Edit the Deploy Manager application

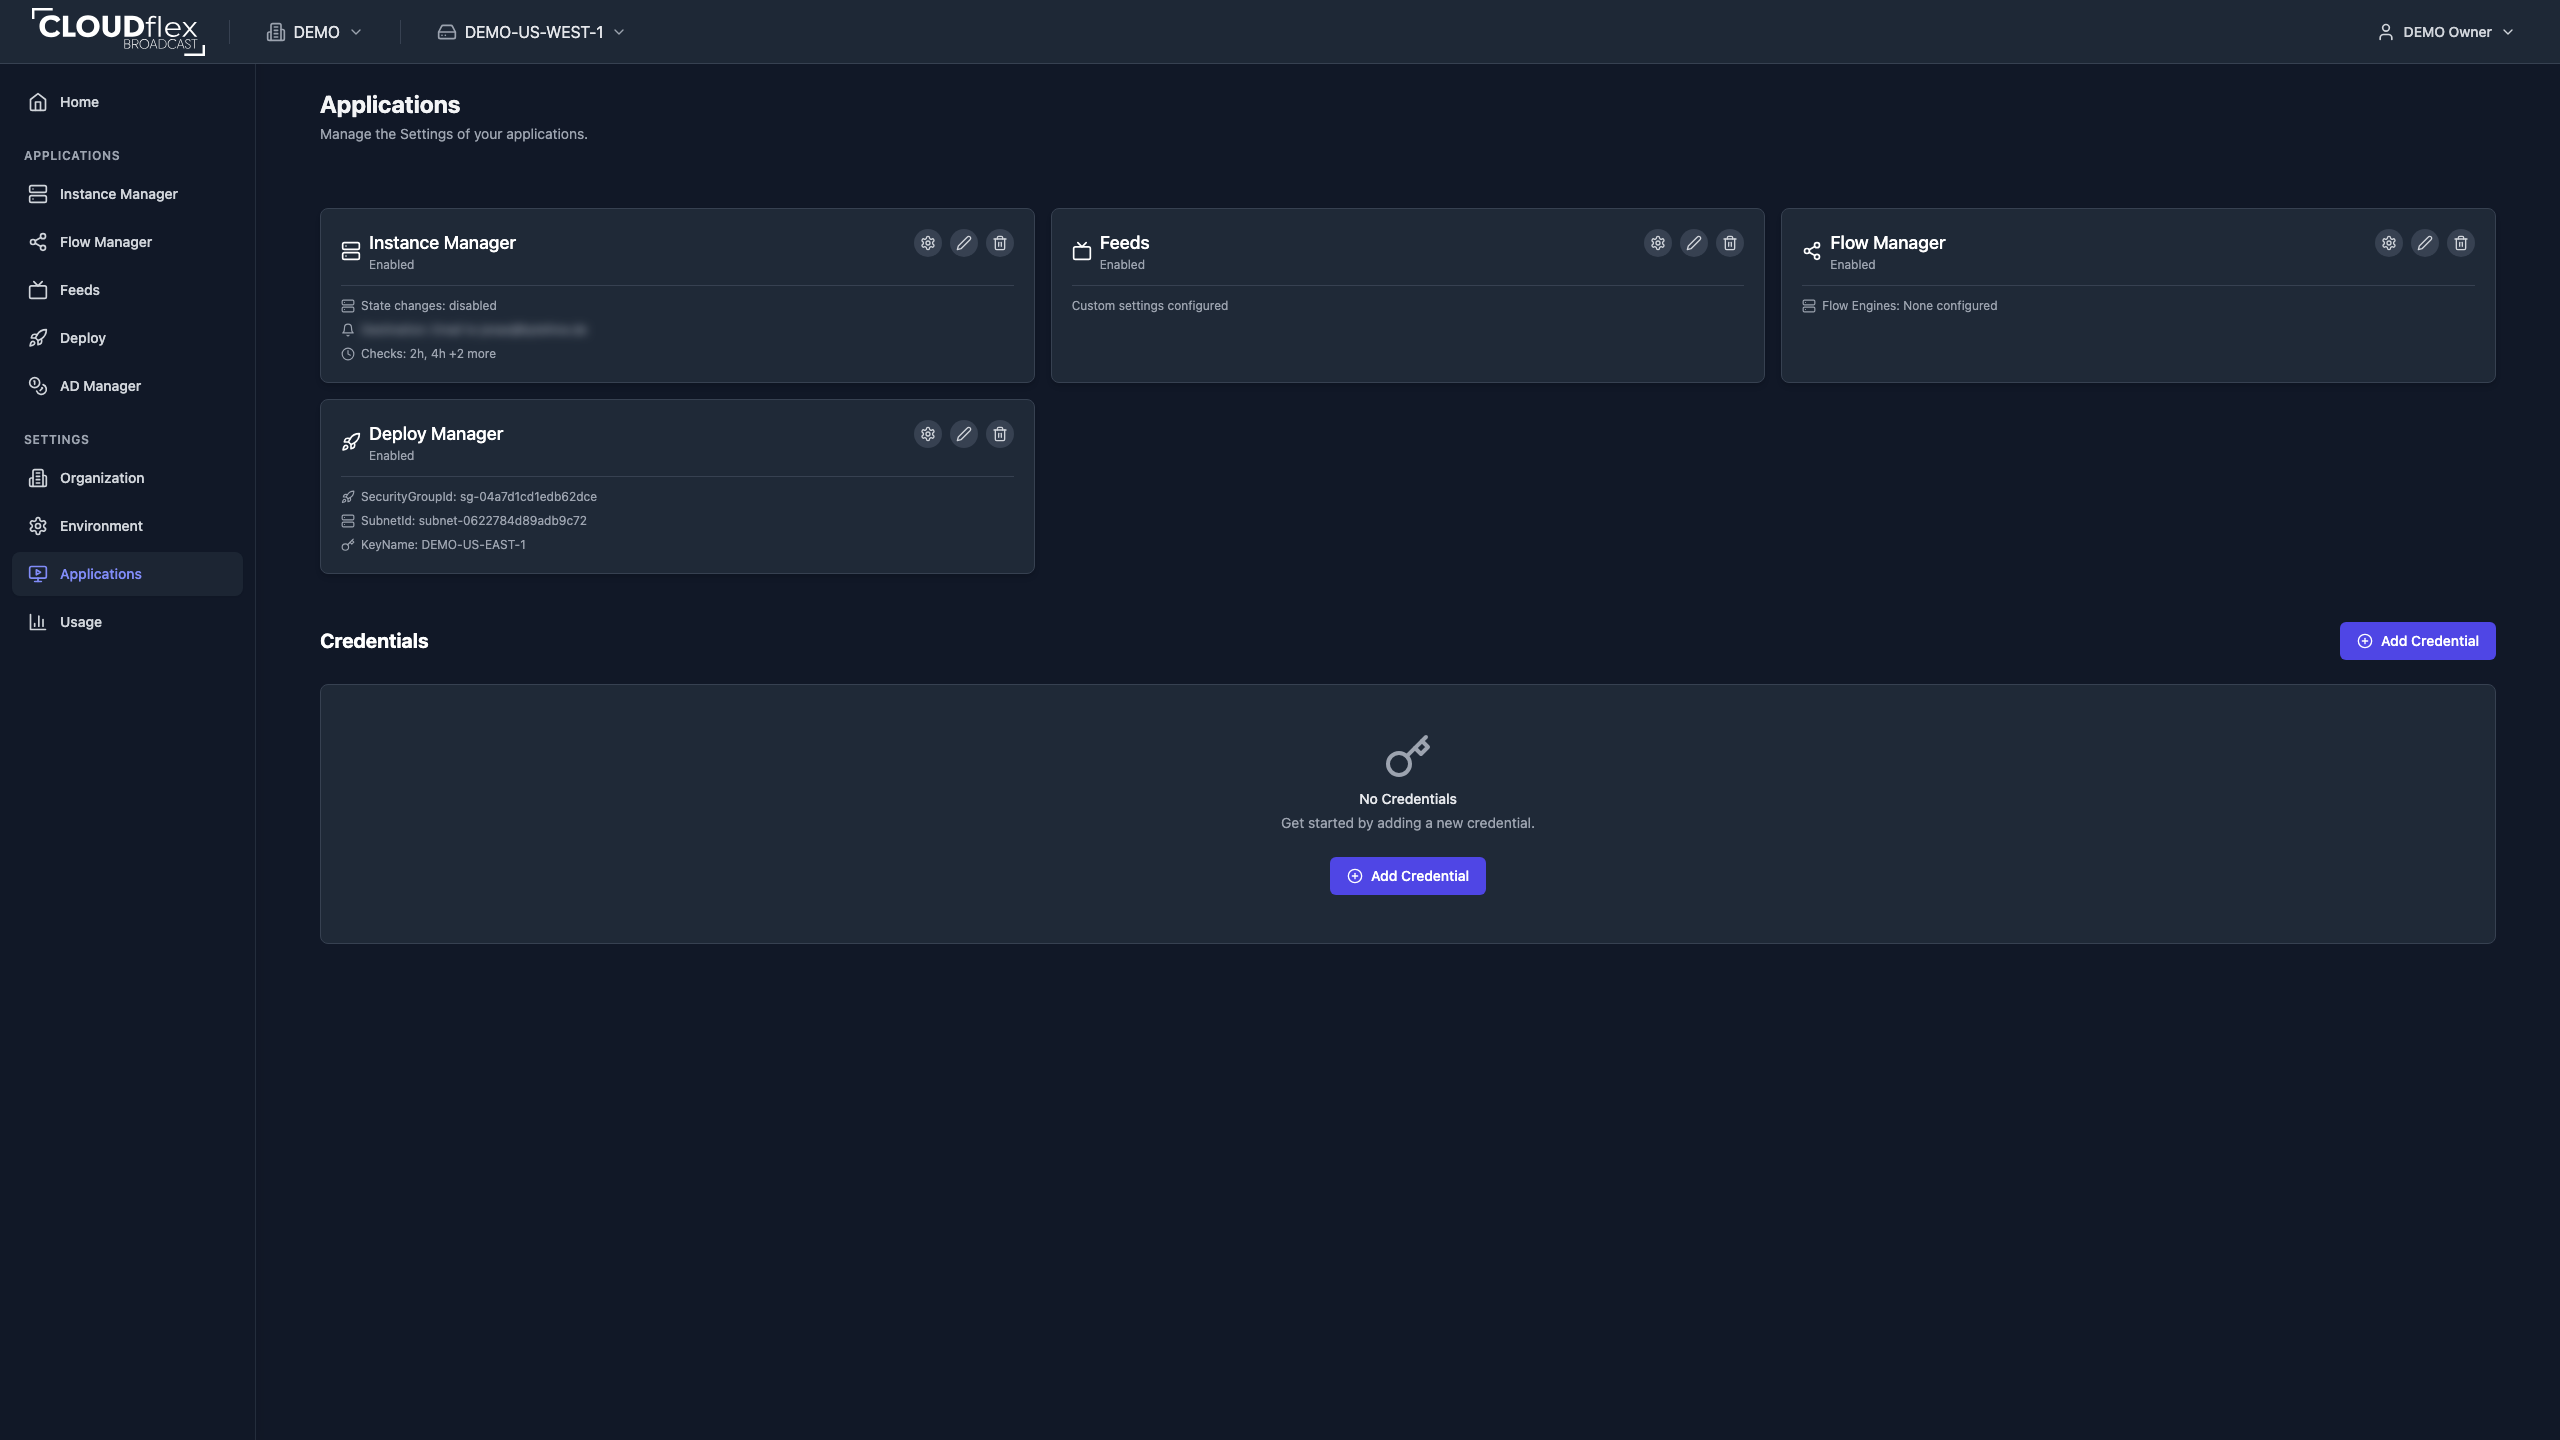click(964, 434)
